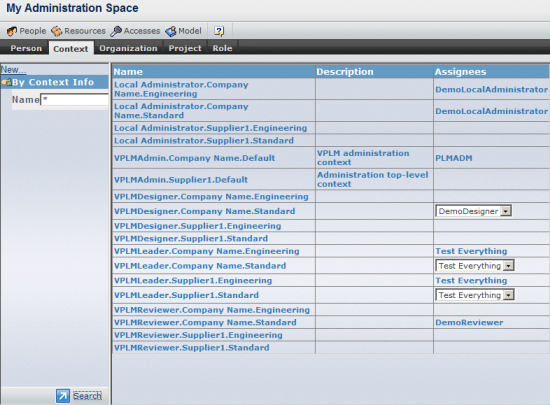Click 'Administration top-level context' description
Image resolution: width=550 pixels, height=405 pixels.
pos(373,180)
